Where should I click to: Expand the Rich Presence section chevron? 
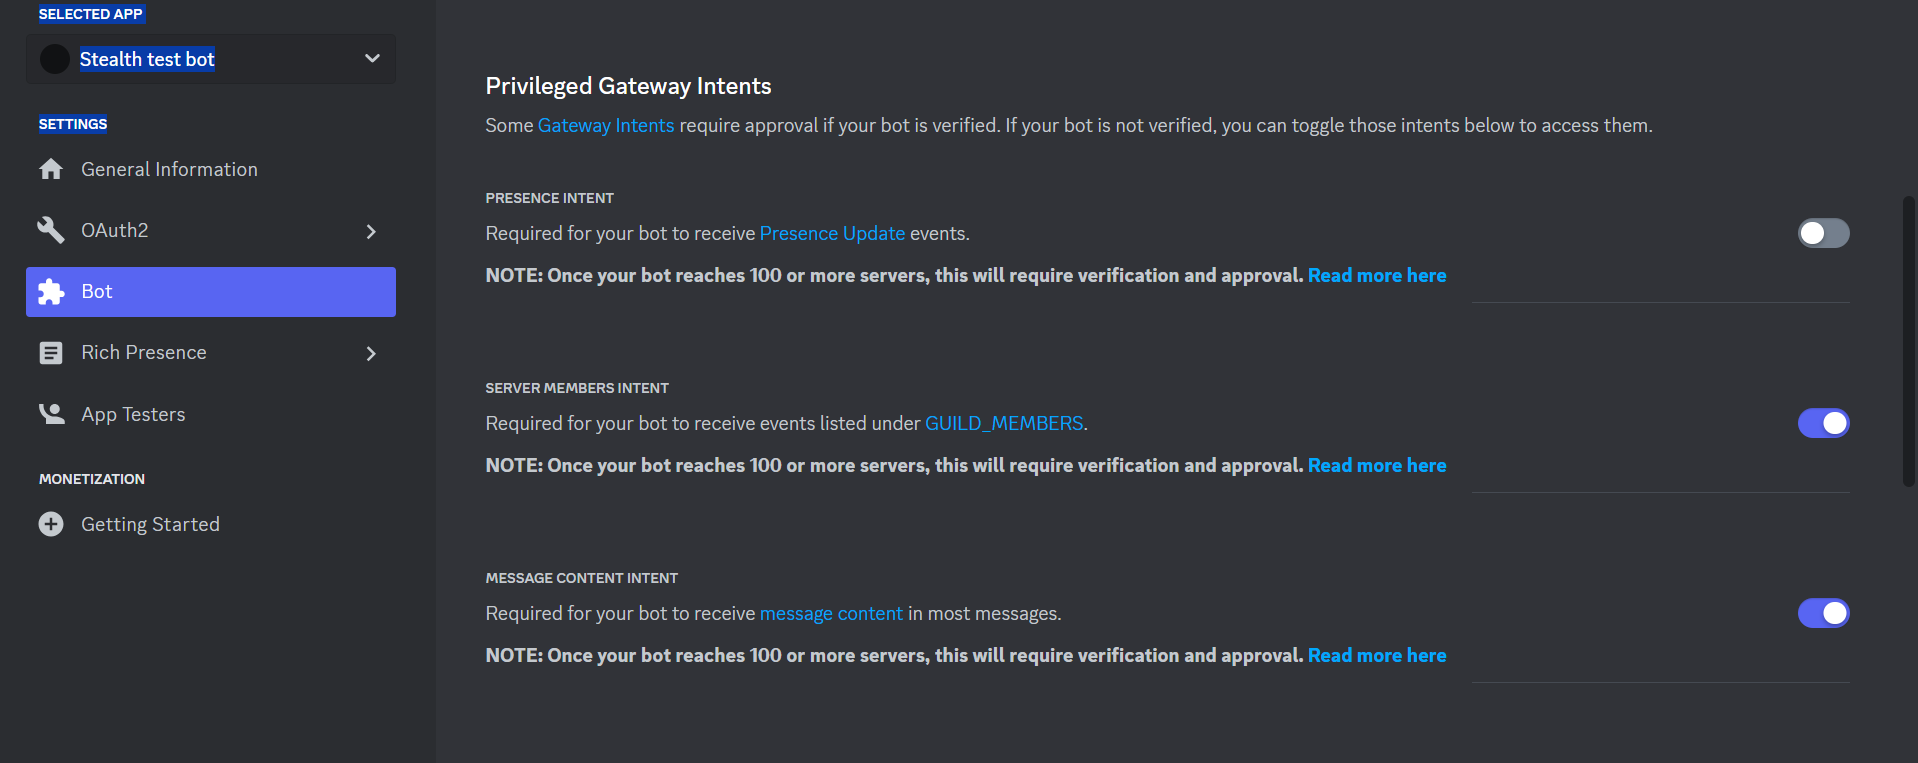tap(370, 352)
